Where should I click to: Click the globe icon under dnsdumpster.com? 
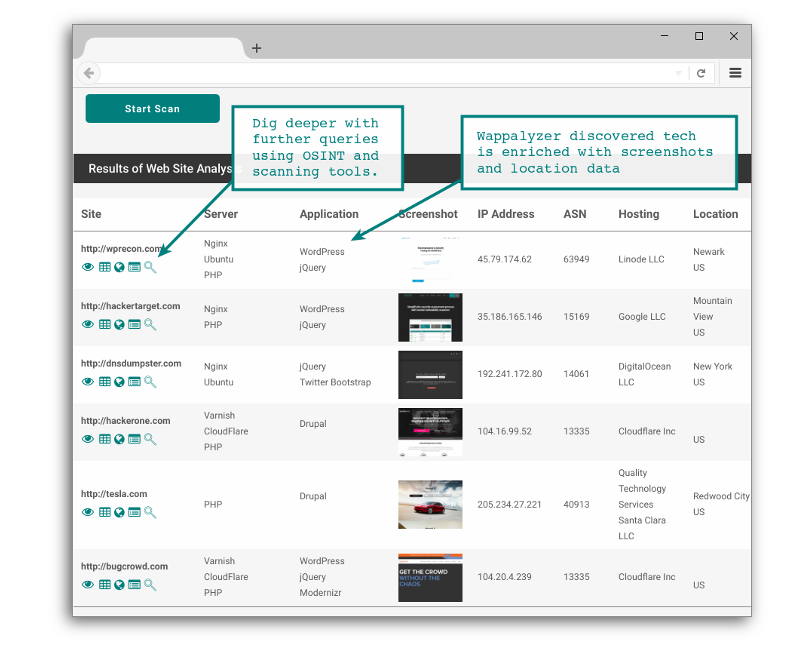click(x=119, y=381)
